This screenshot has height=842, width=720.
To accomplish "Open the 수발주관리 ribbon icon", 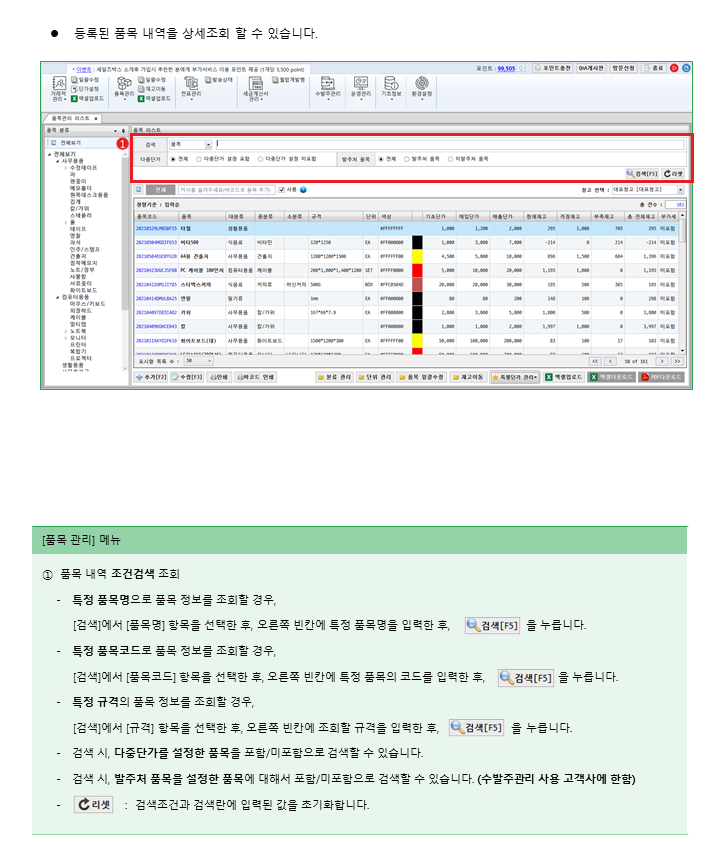I will [x=328, y=88].
